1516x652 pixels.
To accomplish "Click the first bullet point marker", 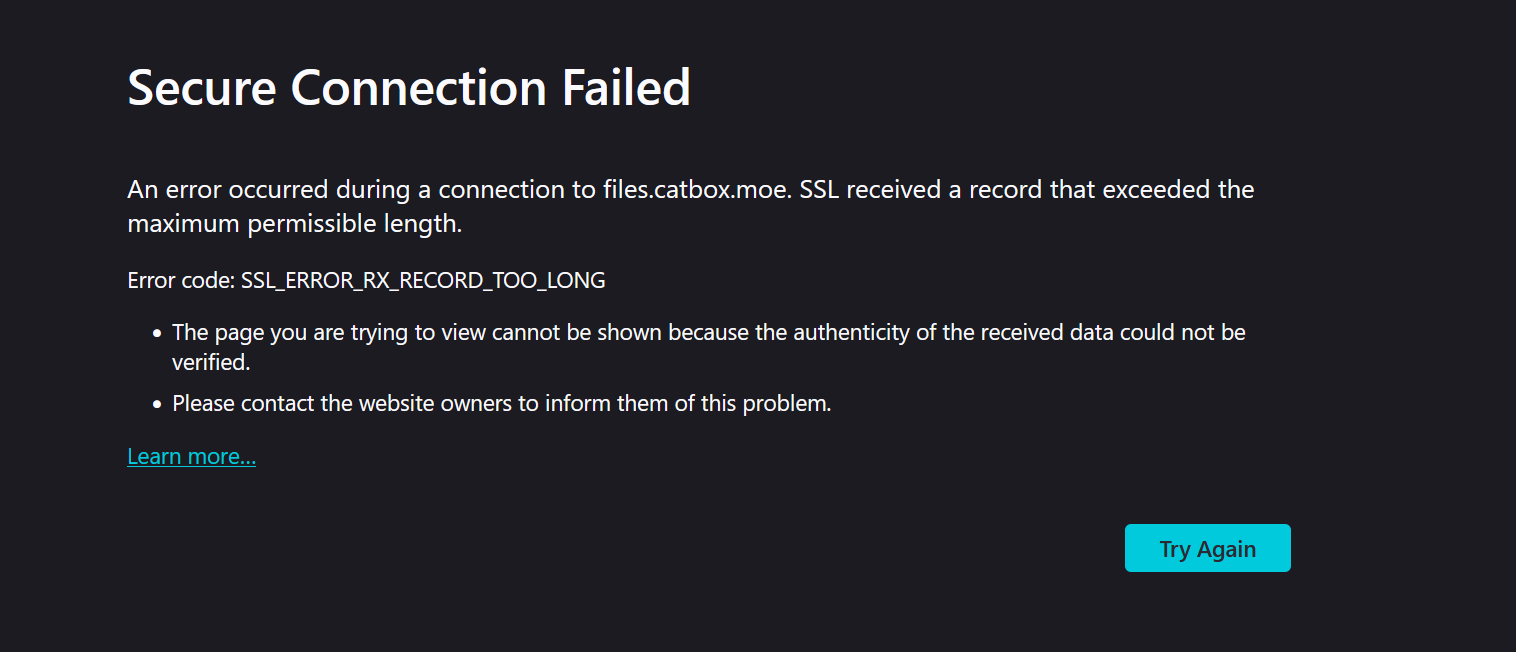I will [157, 333].
